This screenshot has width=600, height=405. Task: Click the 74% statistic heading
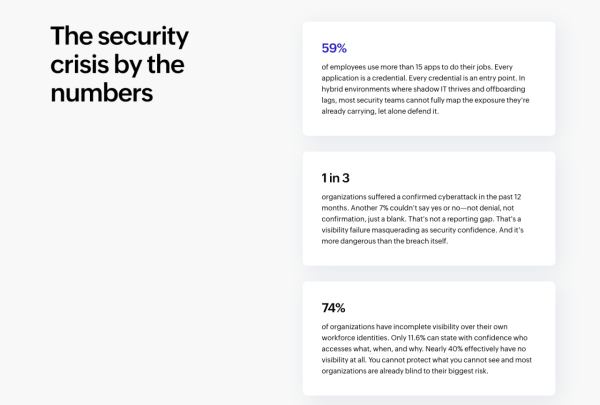pyautogui.click(x=333, y=308)
